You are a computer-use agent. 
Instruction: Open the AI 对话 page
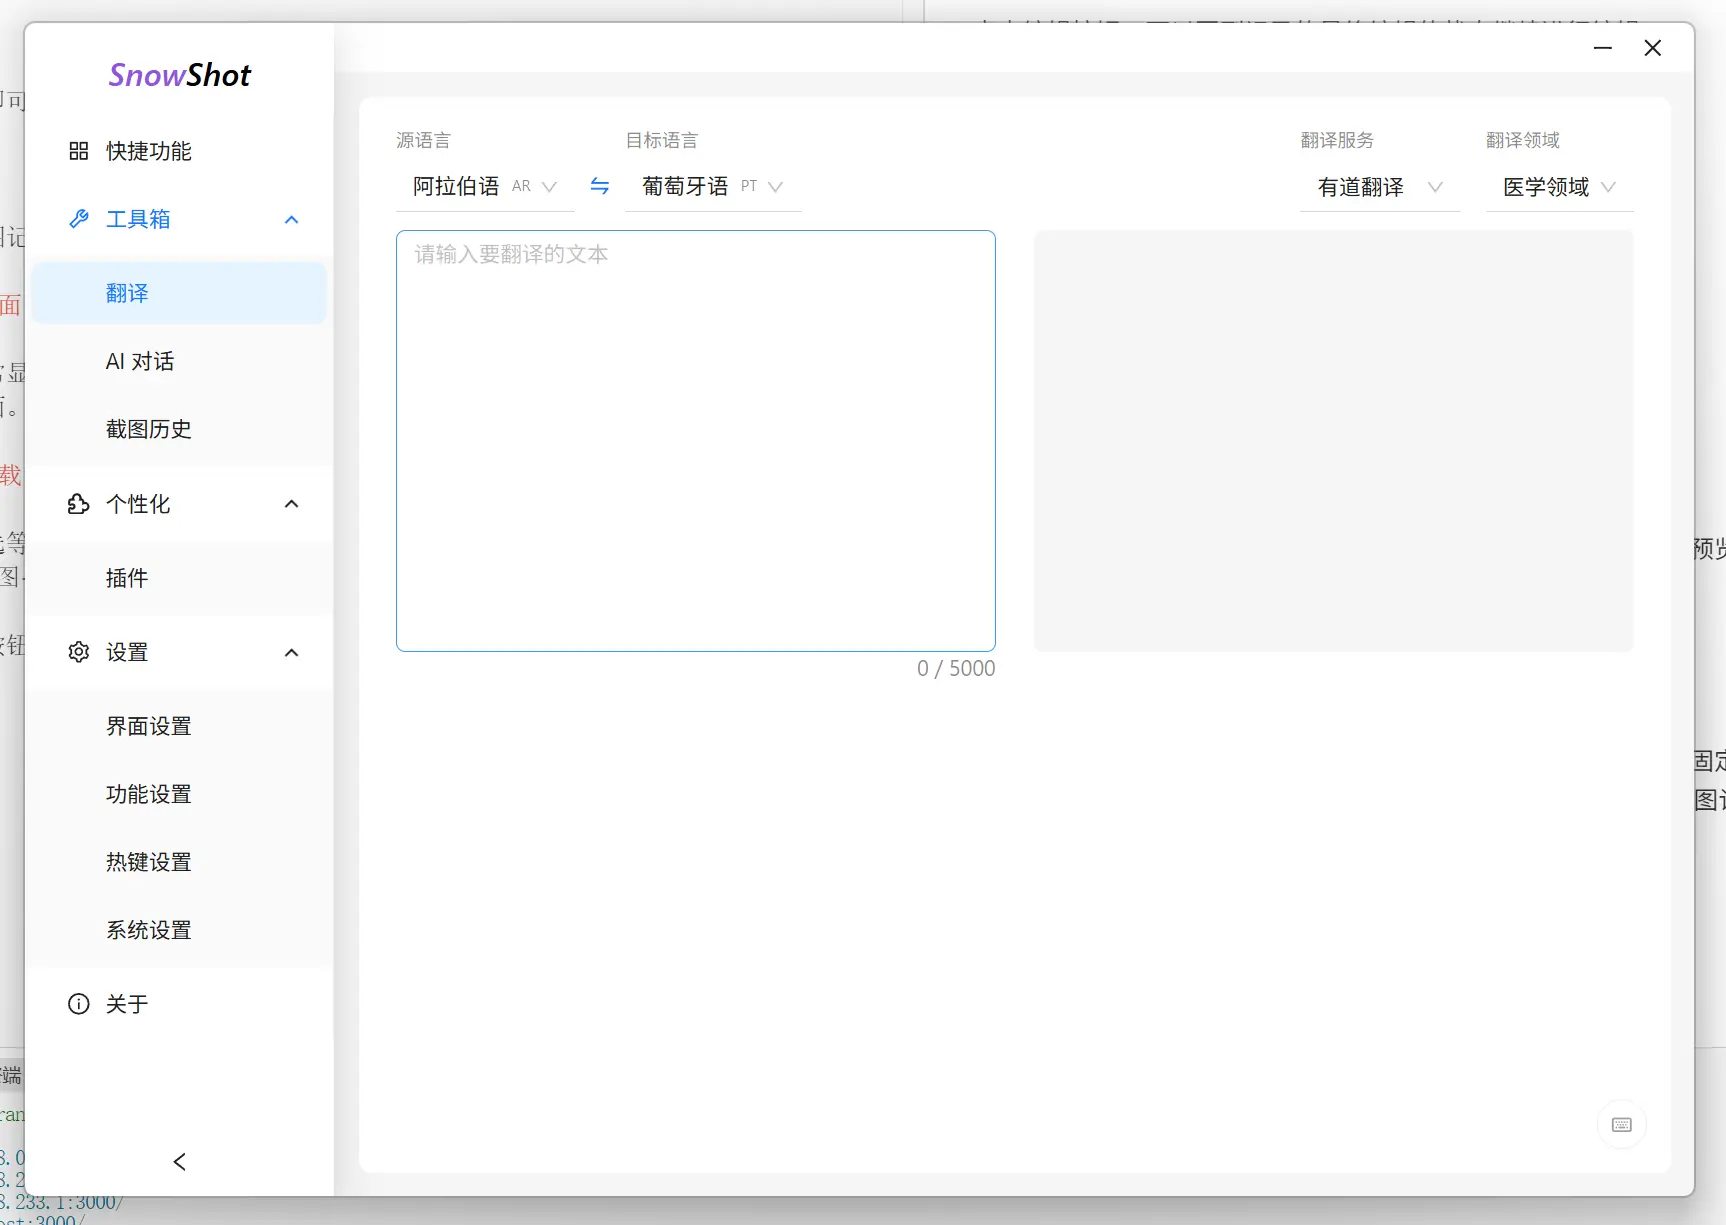140,361
